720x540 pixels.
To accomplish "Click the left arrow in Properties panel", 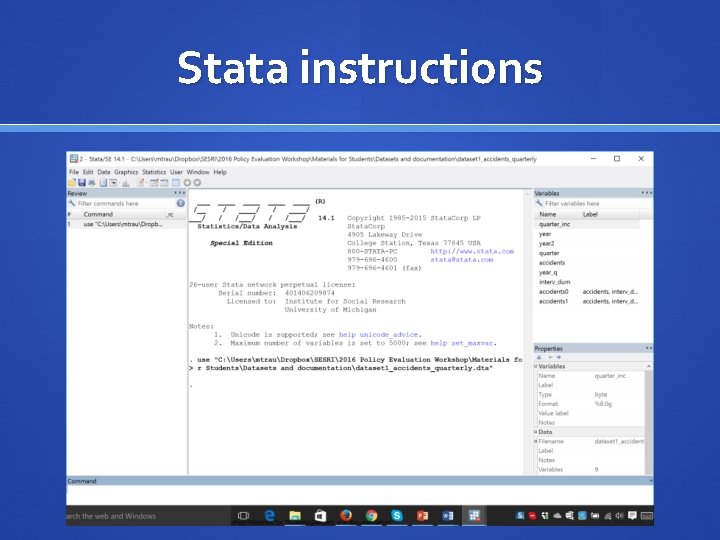I will click(550, 357).
